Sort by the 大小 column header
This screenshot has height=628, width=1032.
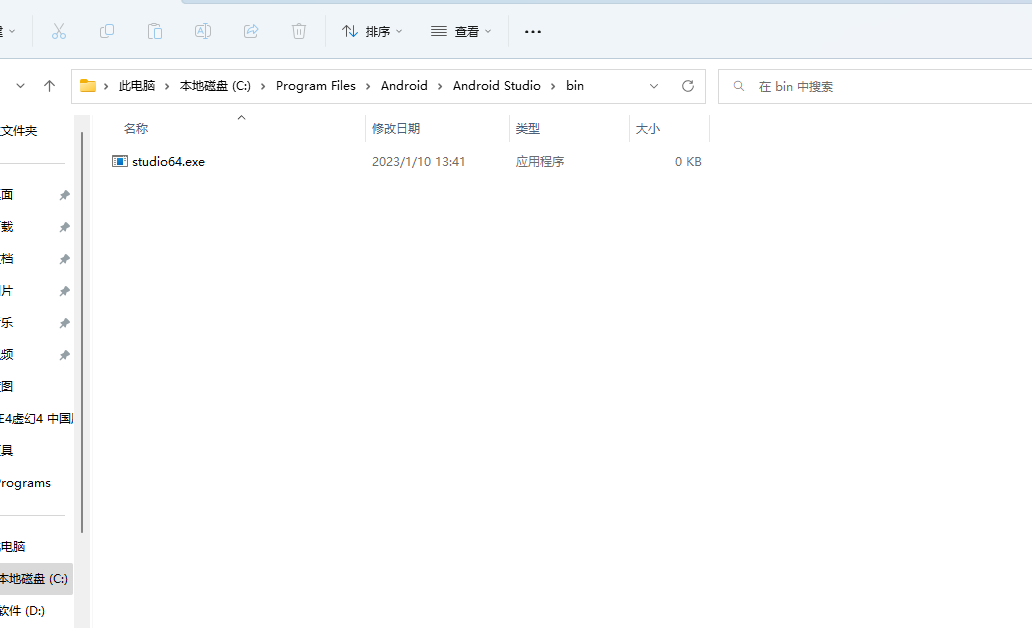point(648,128)
